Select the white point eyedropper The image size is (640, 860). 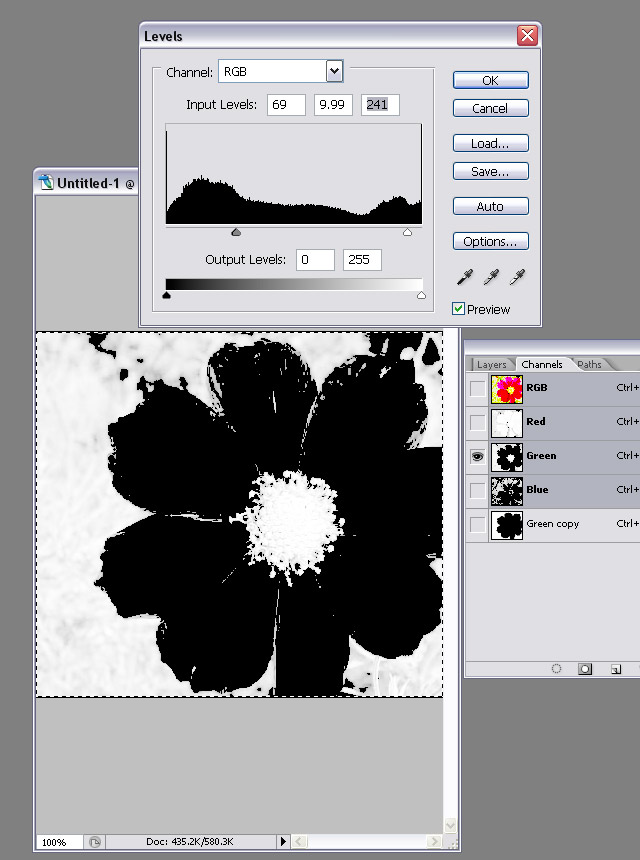tap(516, 277)
